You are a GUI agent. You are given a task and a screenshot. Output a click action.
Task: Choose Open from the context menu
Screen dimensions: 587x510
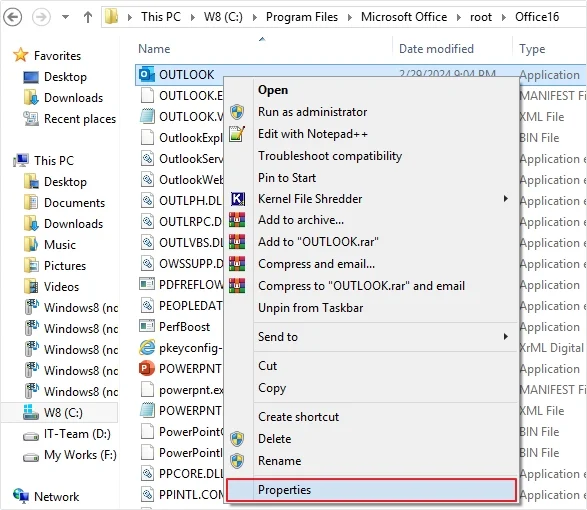pos(371,90)
